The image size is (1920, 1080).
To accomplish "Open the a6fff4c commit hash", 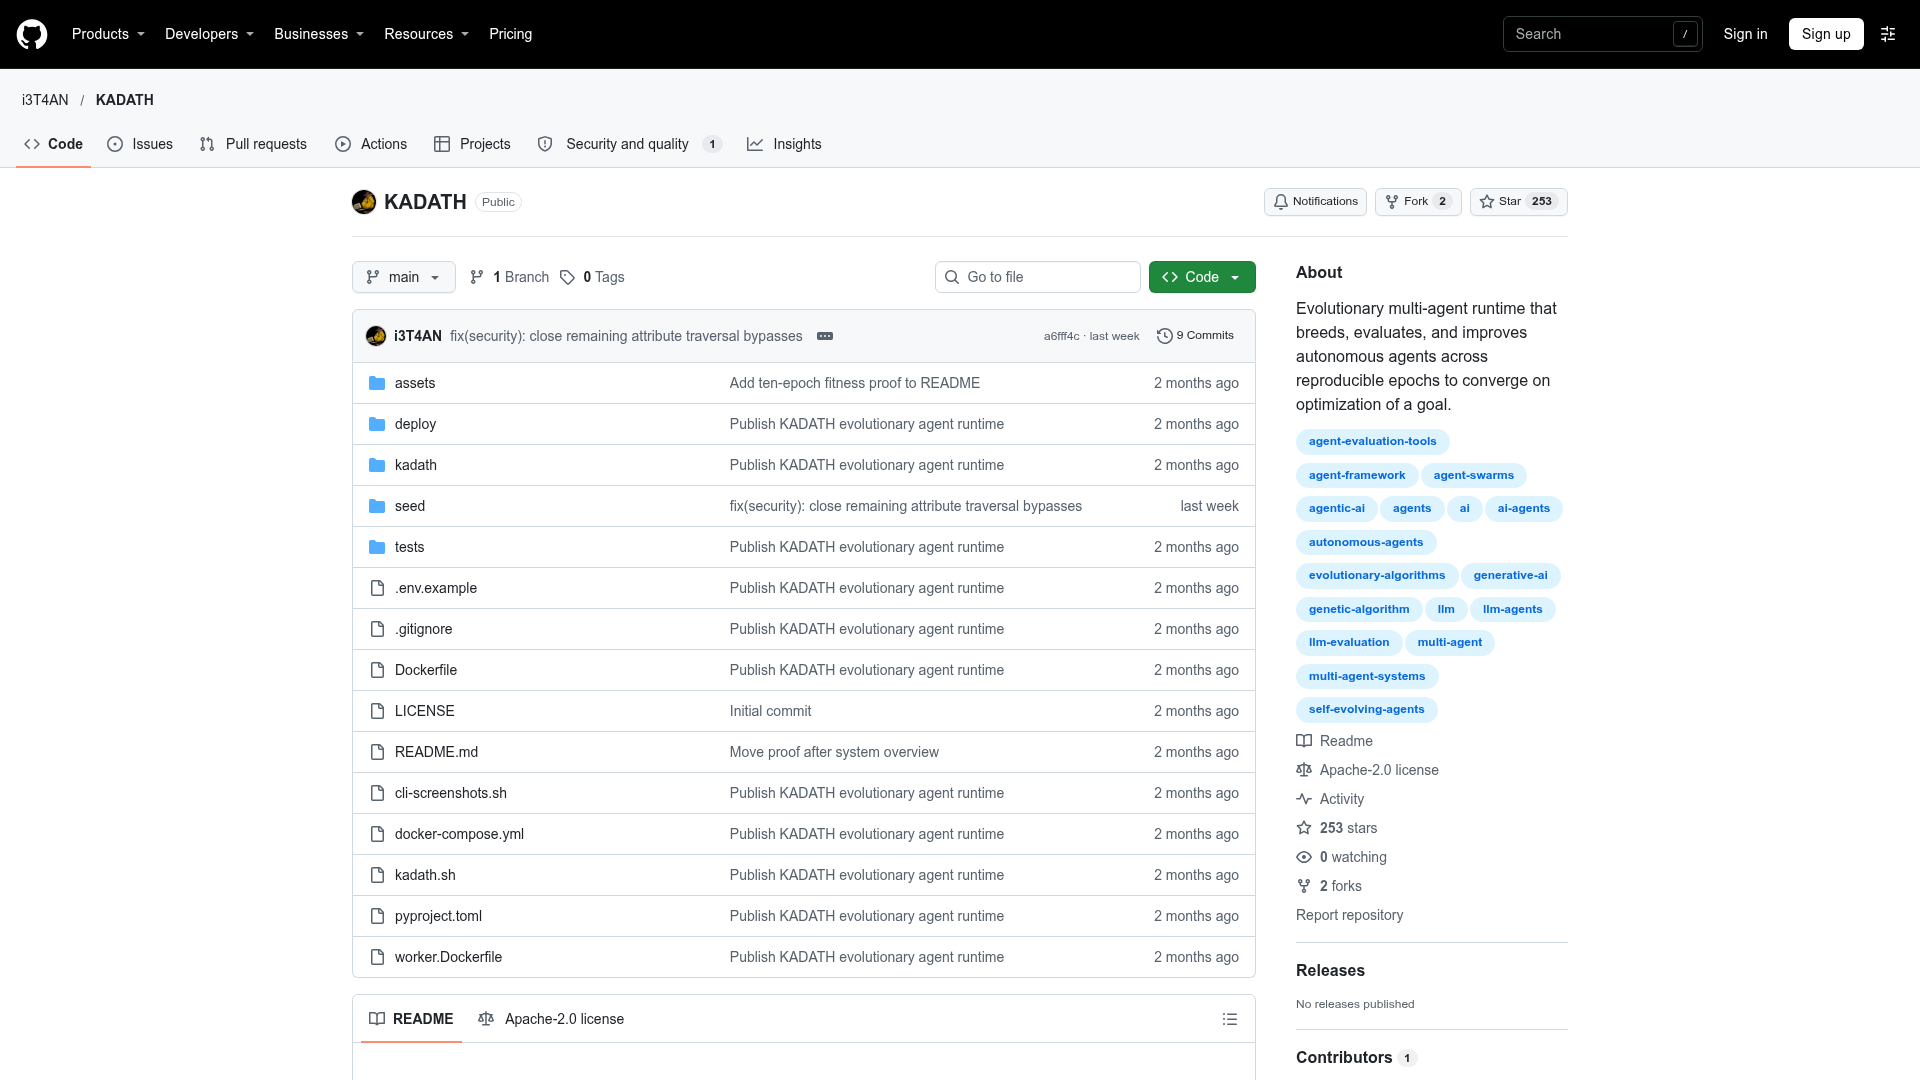I will 1061,336.
